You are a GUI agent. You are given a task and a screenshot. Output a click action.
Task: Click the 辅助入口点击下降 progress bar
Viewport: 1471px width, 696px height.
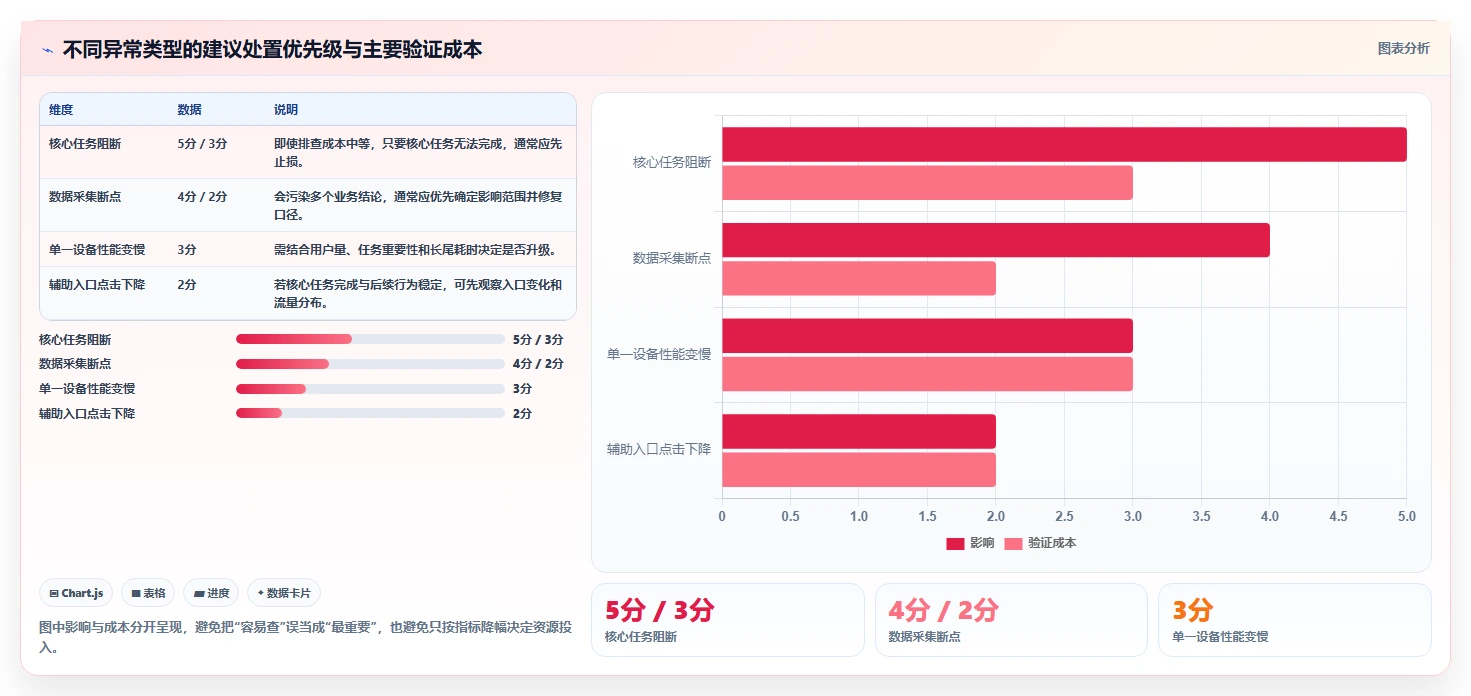click(370, 413)
